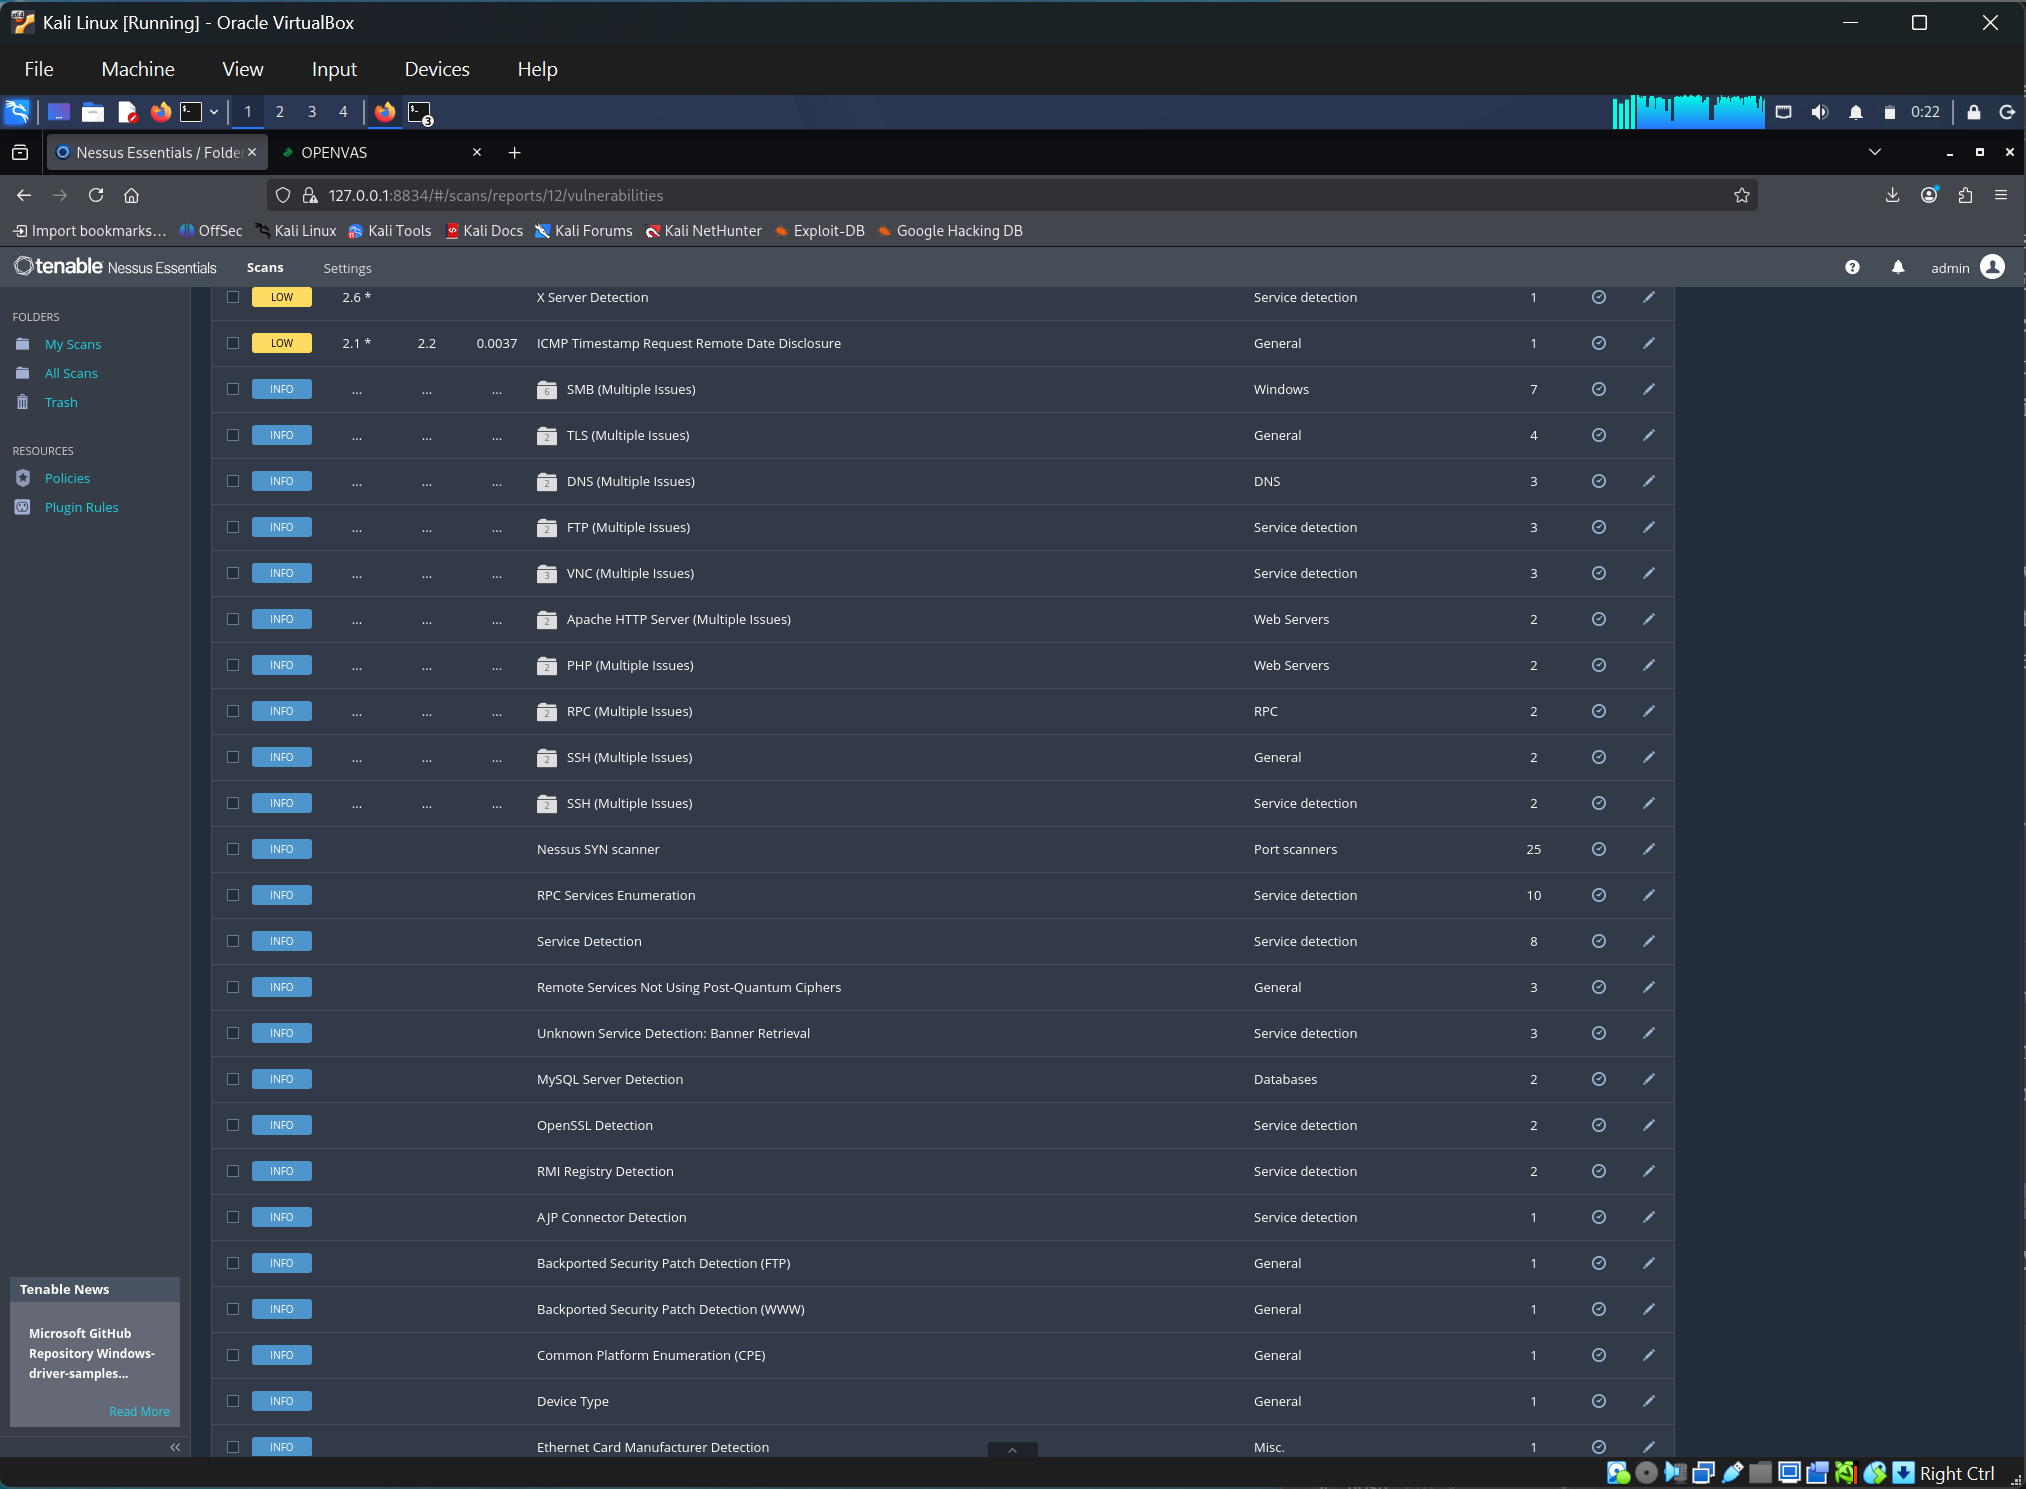
Task: Expand the General SSH (Multiple Issues) group
Action: (547, 757)
